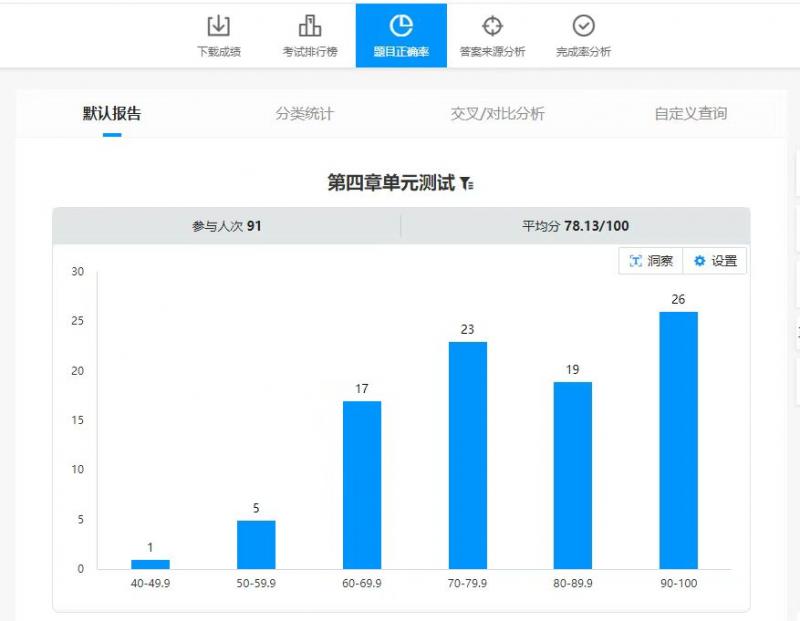The height and width of the screenshot is (621, 800).
Task: Click the 90-100 score bar
Action: 679,440
